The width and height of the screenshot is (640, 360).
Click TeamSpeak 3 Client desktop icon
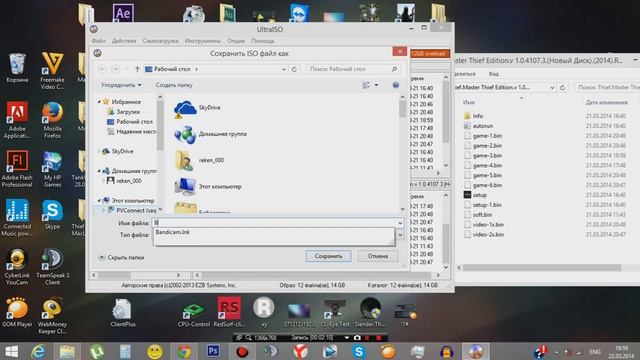click(x=52, y=267)
